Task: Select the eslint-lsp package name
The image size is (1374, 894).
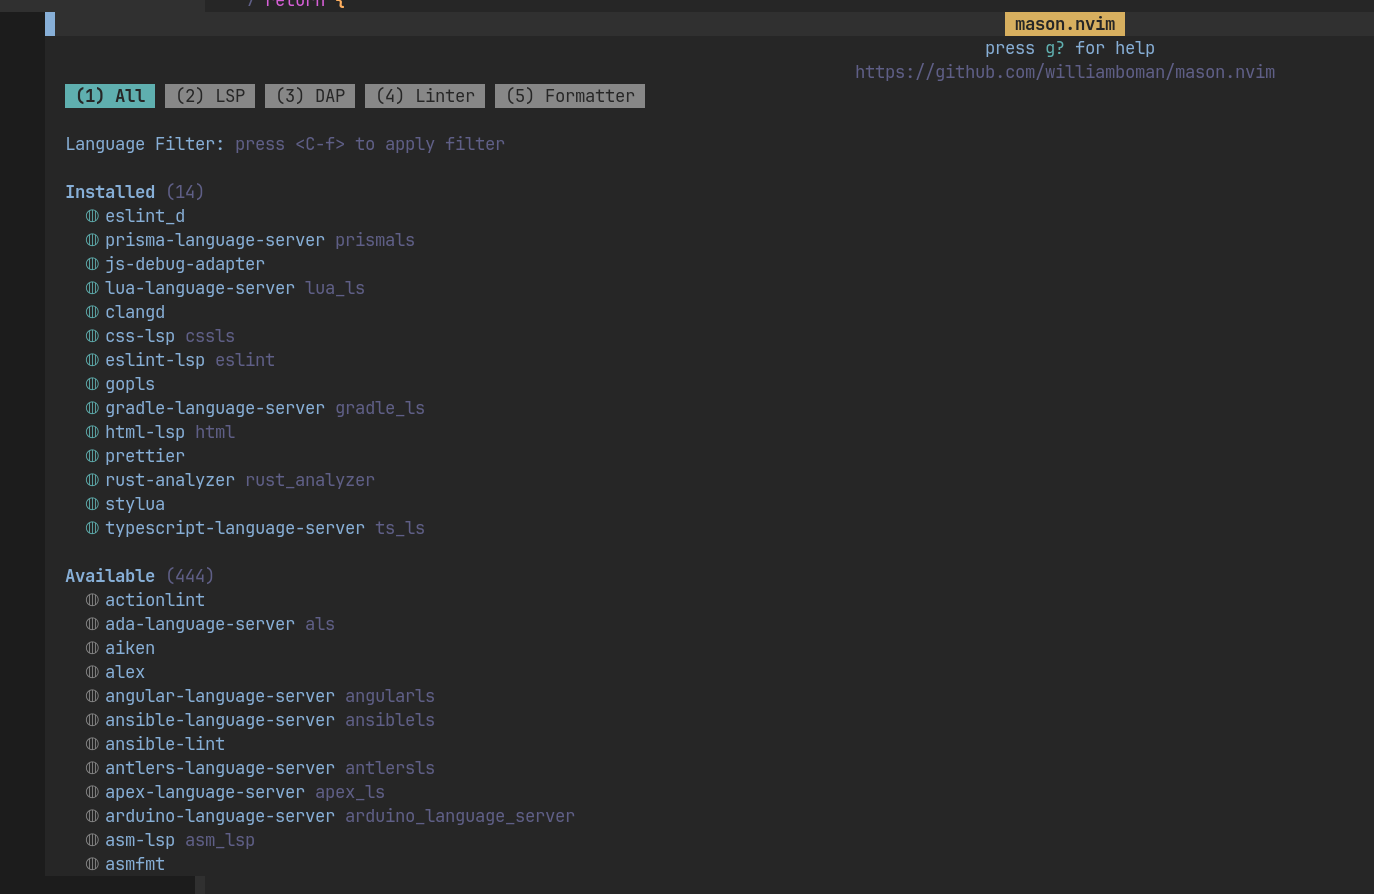Action: (155, 360)
